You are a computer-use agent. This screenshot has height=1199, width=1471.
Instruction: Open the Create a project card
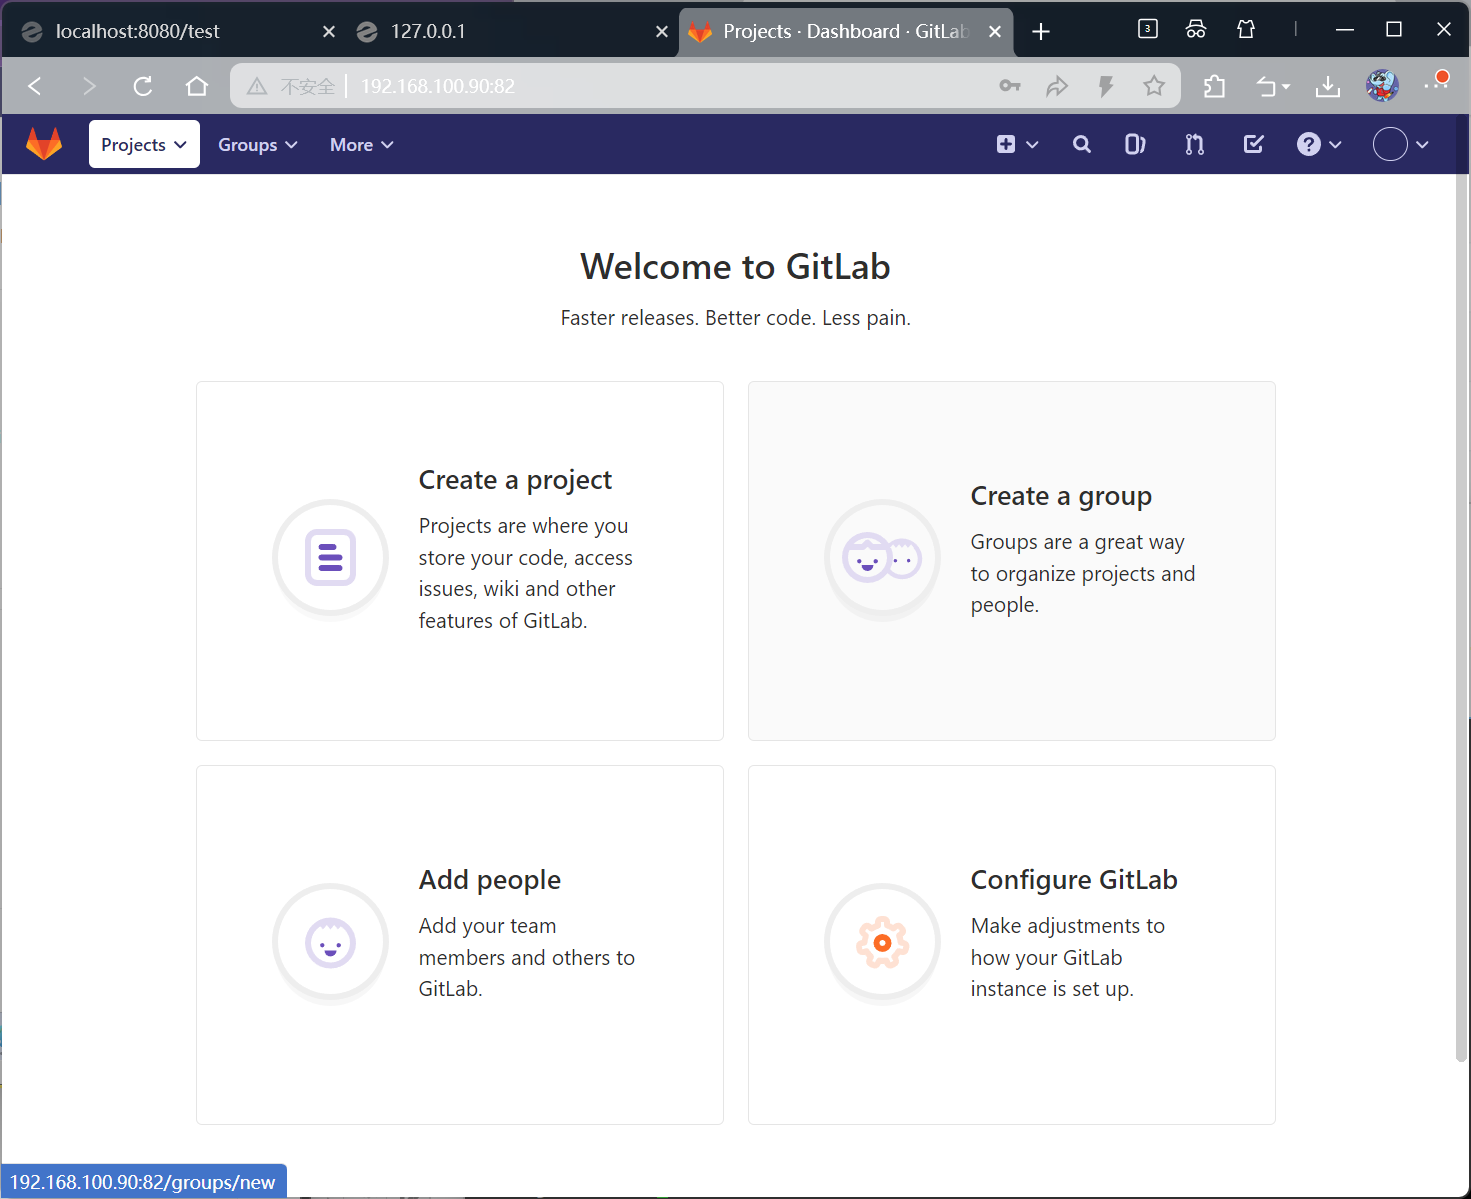coord(460,561)
